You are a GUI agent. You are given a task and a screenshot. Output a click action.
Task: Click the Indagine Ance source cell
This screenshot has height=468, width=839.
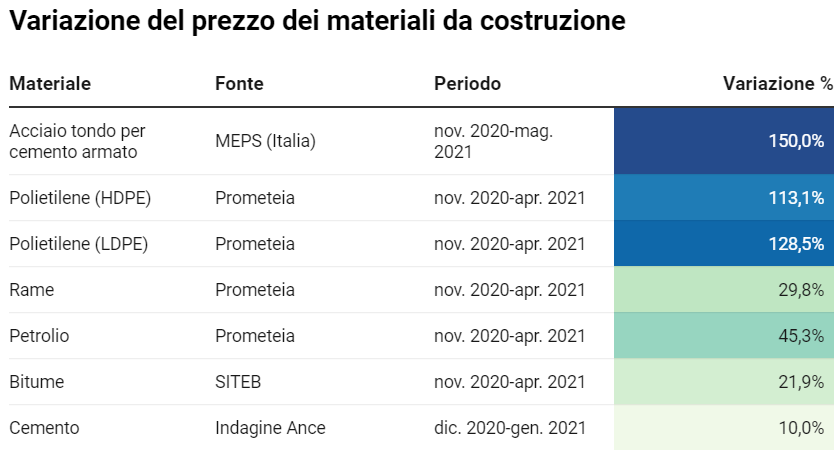(x=270, y=428)
